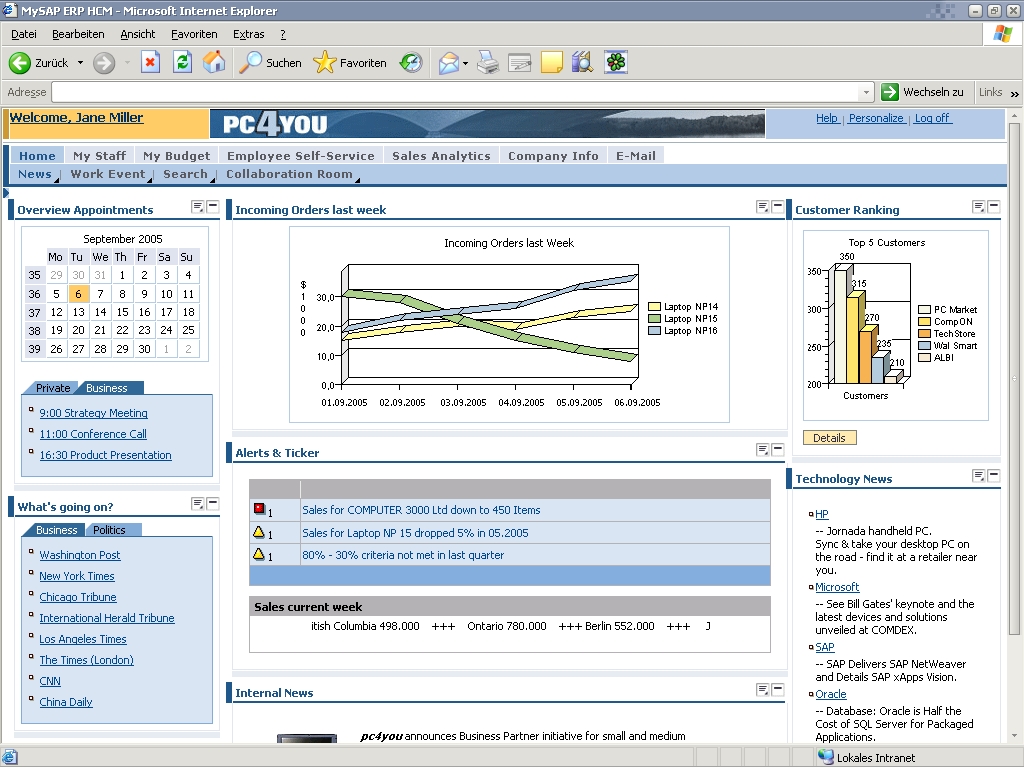This screenshot has height=768, width=1024.
Task: Open the Employee Self-Service tab
Action: [x=300, y=155]
